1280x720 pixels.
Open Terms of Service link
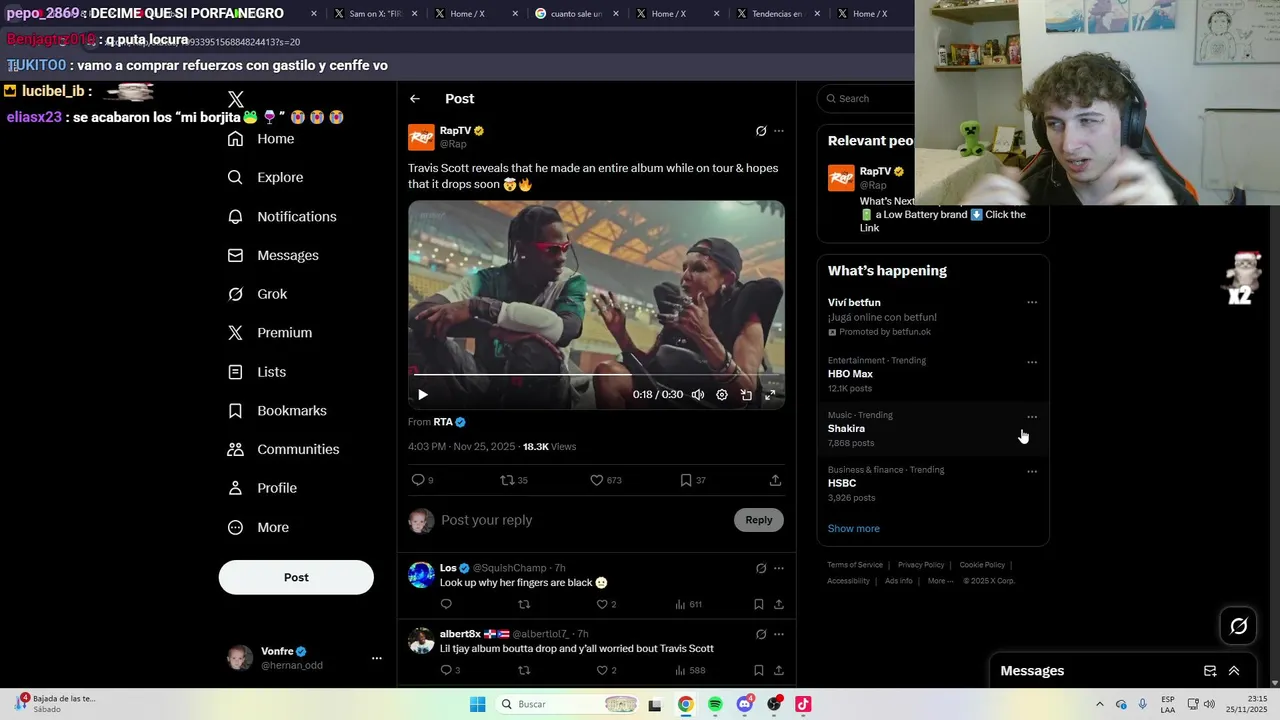pyautogui.click(x=855, y=565)
